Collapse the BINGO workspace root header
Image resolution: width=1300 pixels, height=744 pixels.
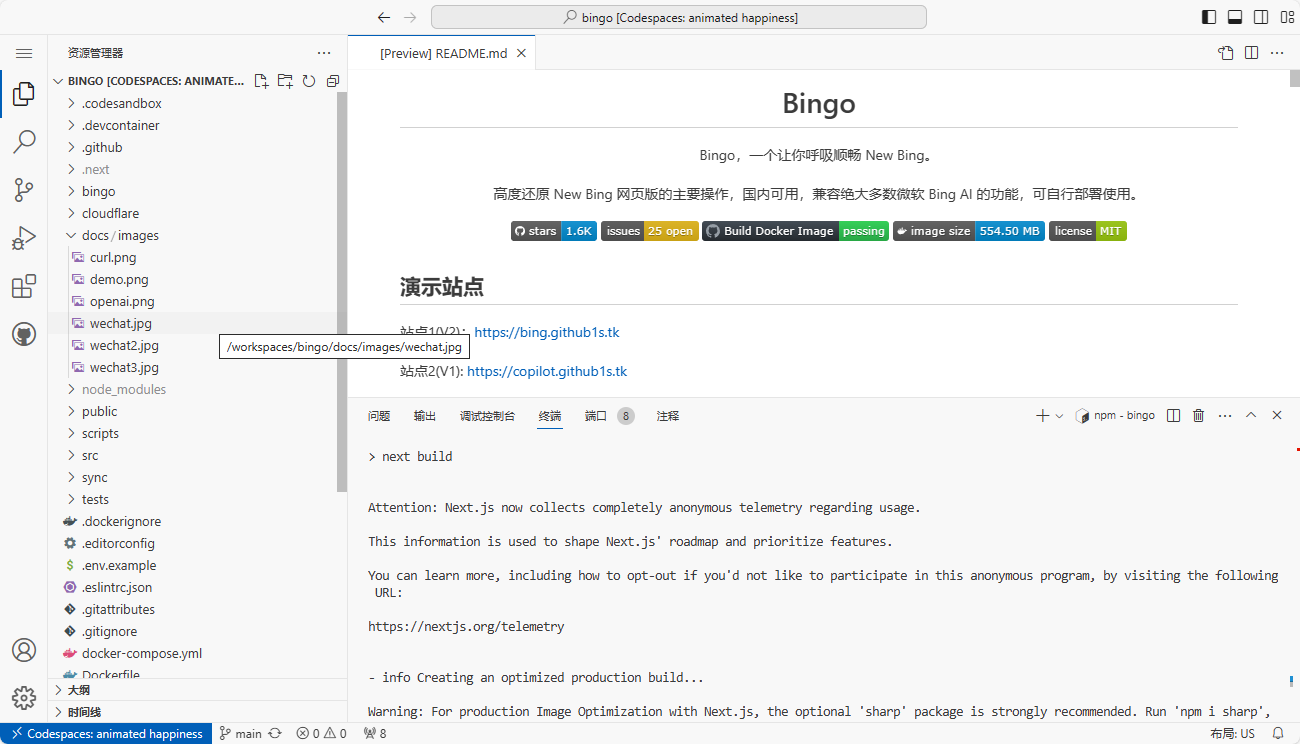tap(150, 81)
